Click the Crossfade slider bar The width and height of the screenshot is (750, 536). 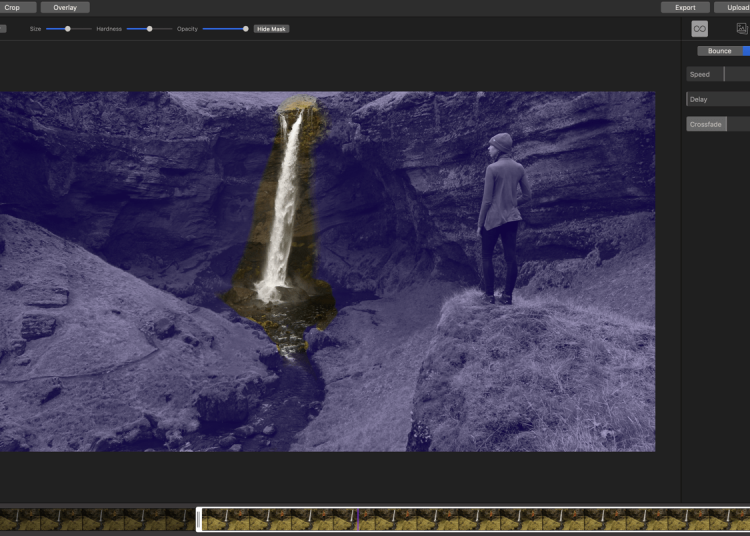click(x=718, y=124)
